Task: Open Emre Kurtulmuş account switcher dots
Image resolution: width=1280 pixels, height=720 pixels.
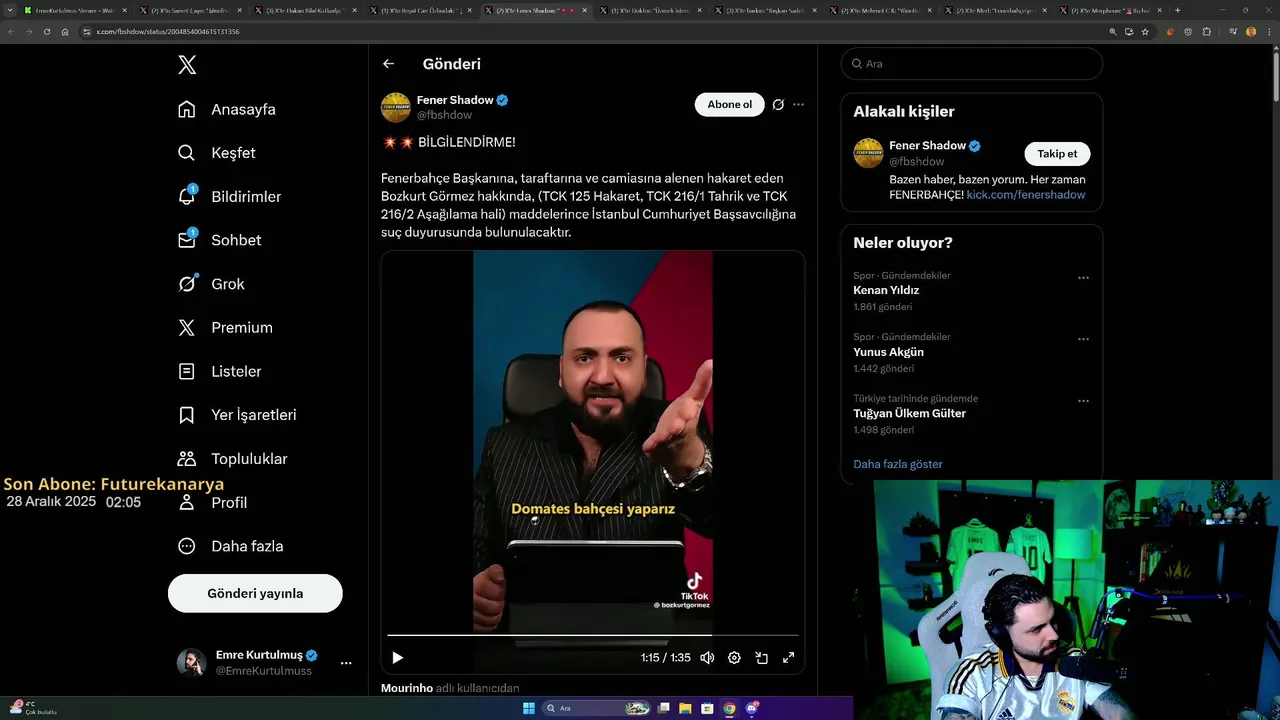Action: [x=346, y=663]
